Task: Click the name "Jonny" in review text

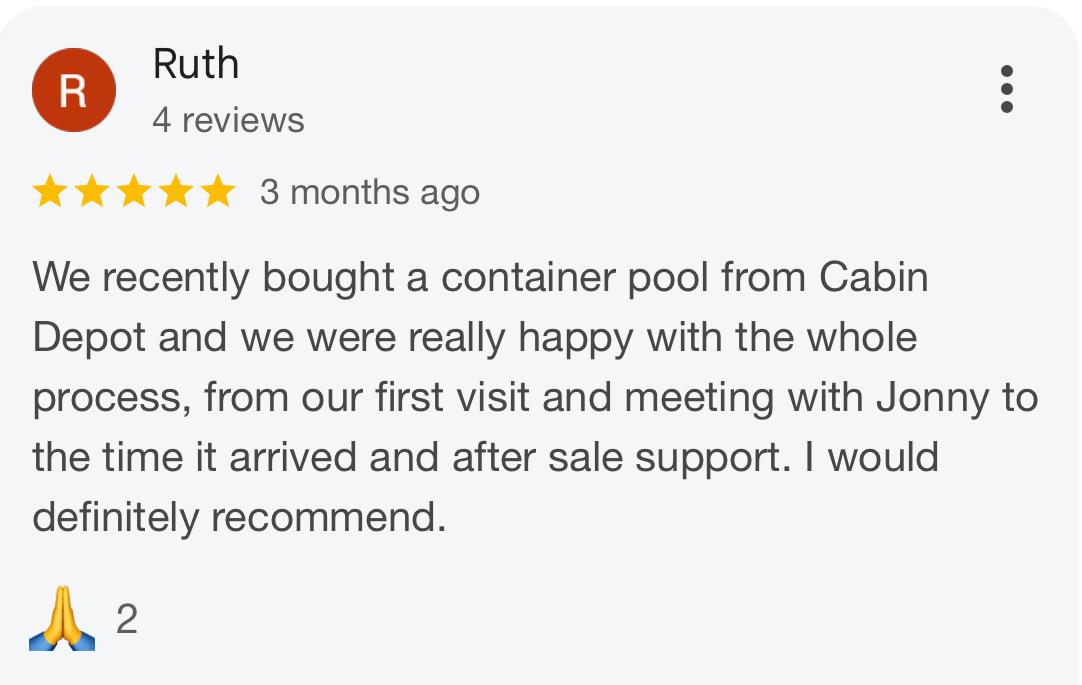Action: (932, 398)
